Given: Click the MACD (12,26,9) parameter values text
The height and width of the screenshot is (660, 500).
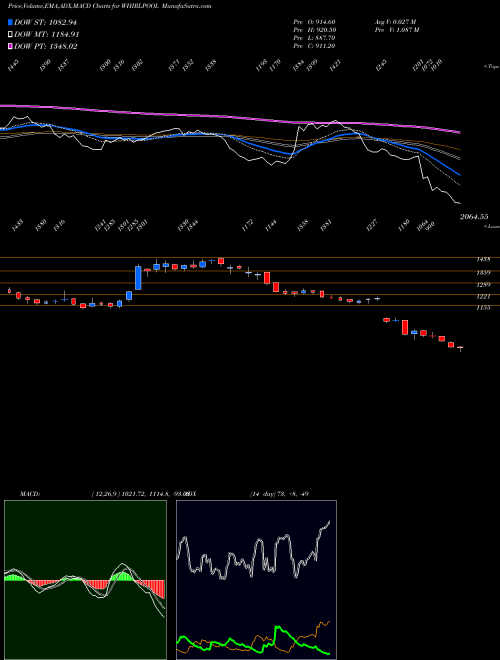Looking at the screenshot, I should 140,494.
